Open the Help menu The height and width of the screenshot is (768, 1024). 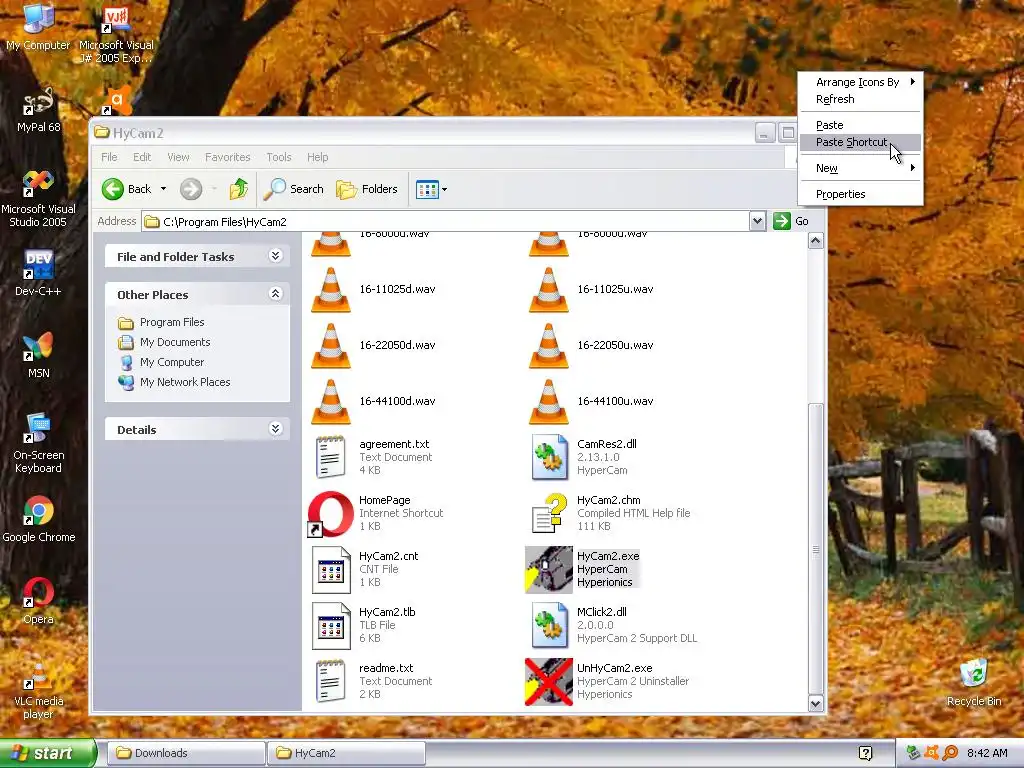click(x=317, y=157)
